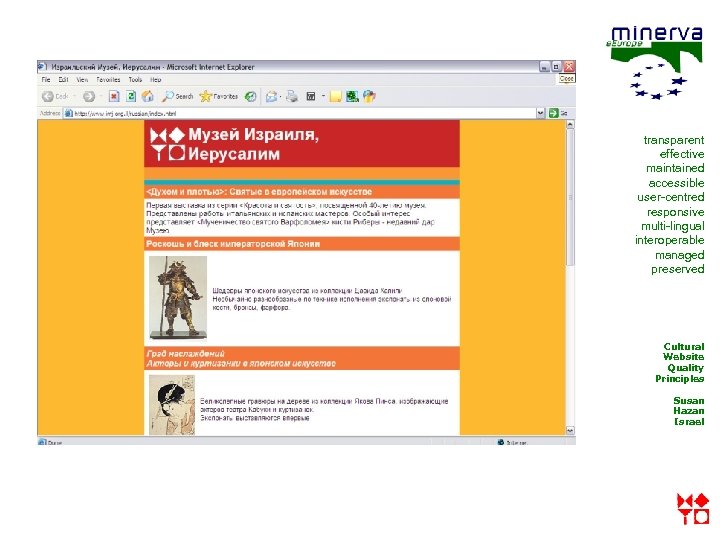Click the yellow folder toolbar icon

(x=336, y=96)
